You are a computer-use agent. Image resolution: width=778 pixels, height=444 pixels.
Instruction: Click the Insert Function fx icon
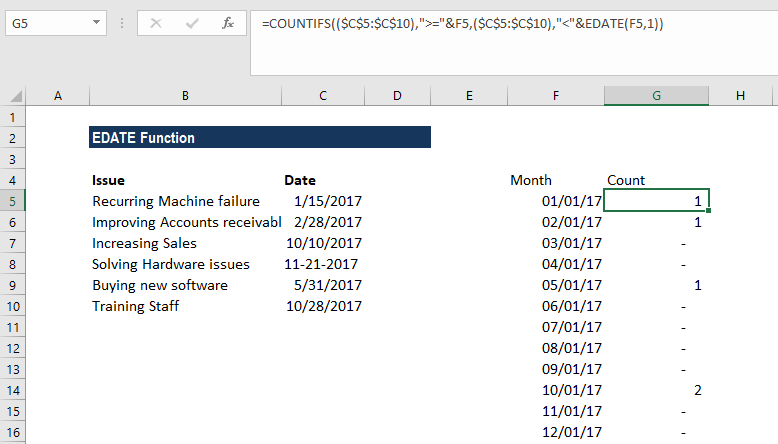(x=228, y=23)
